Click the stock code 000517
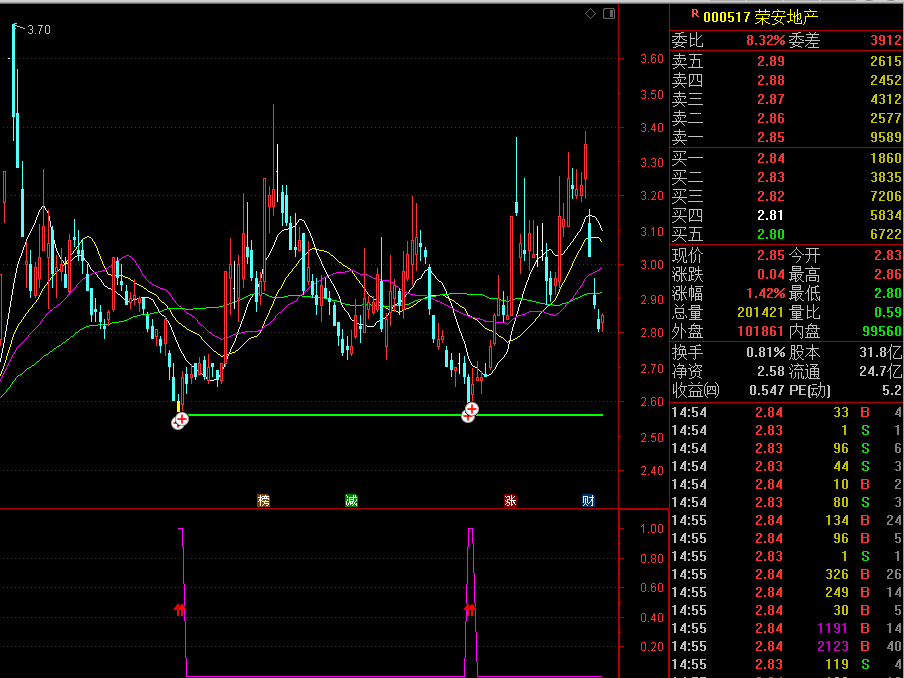This screenshot has height=678, width=904. [x=726, y=17]
